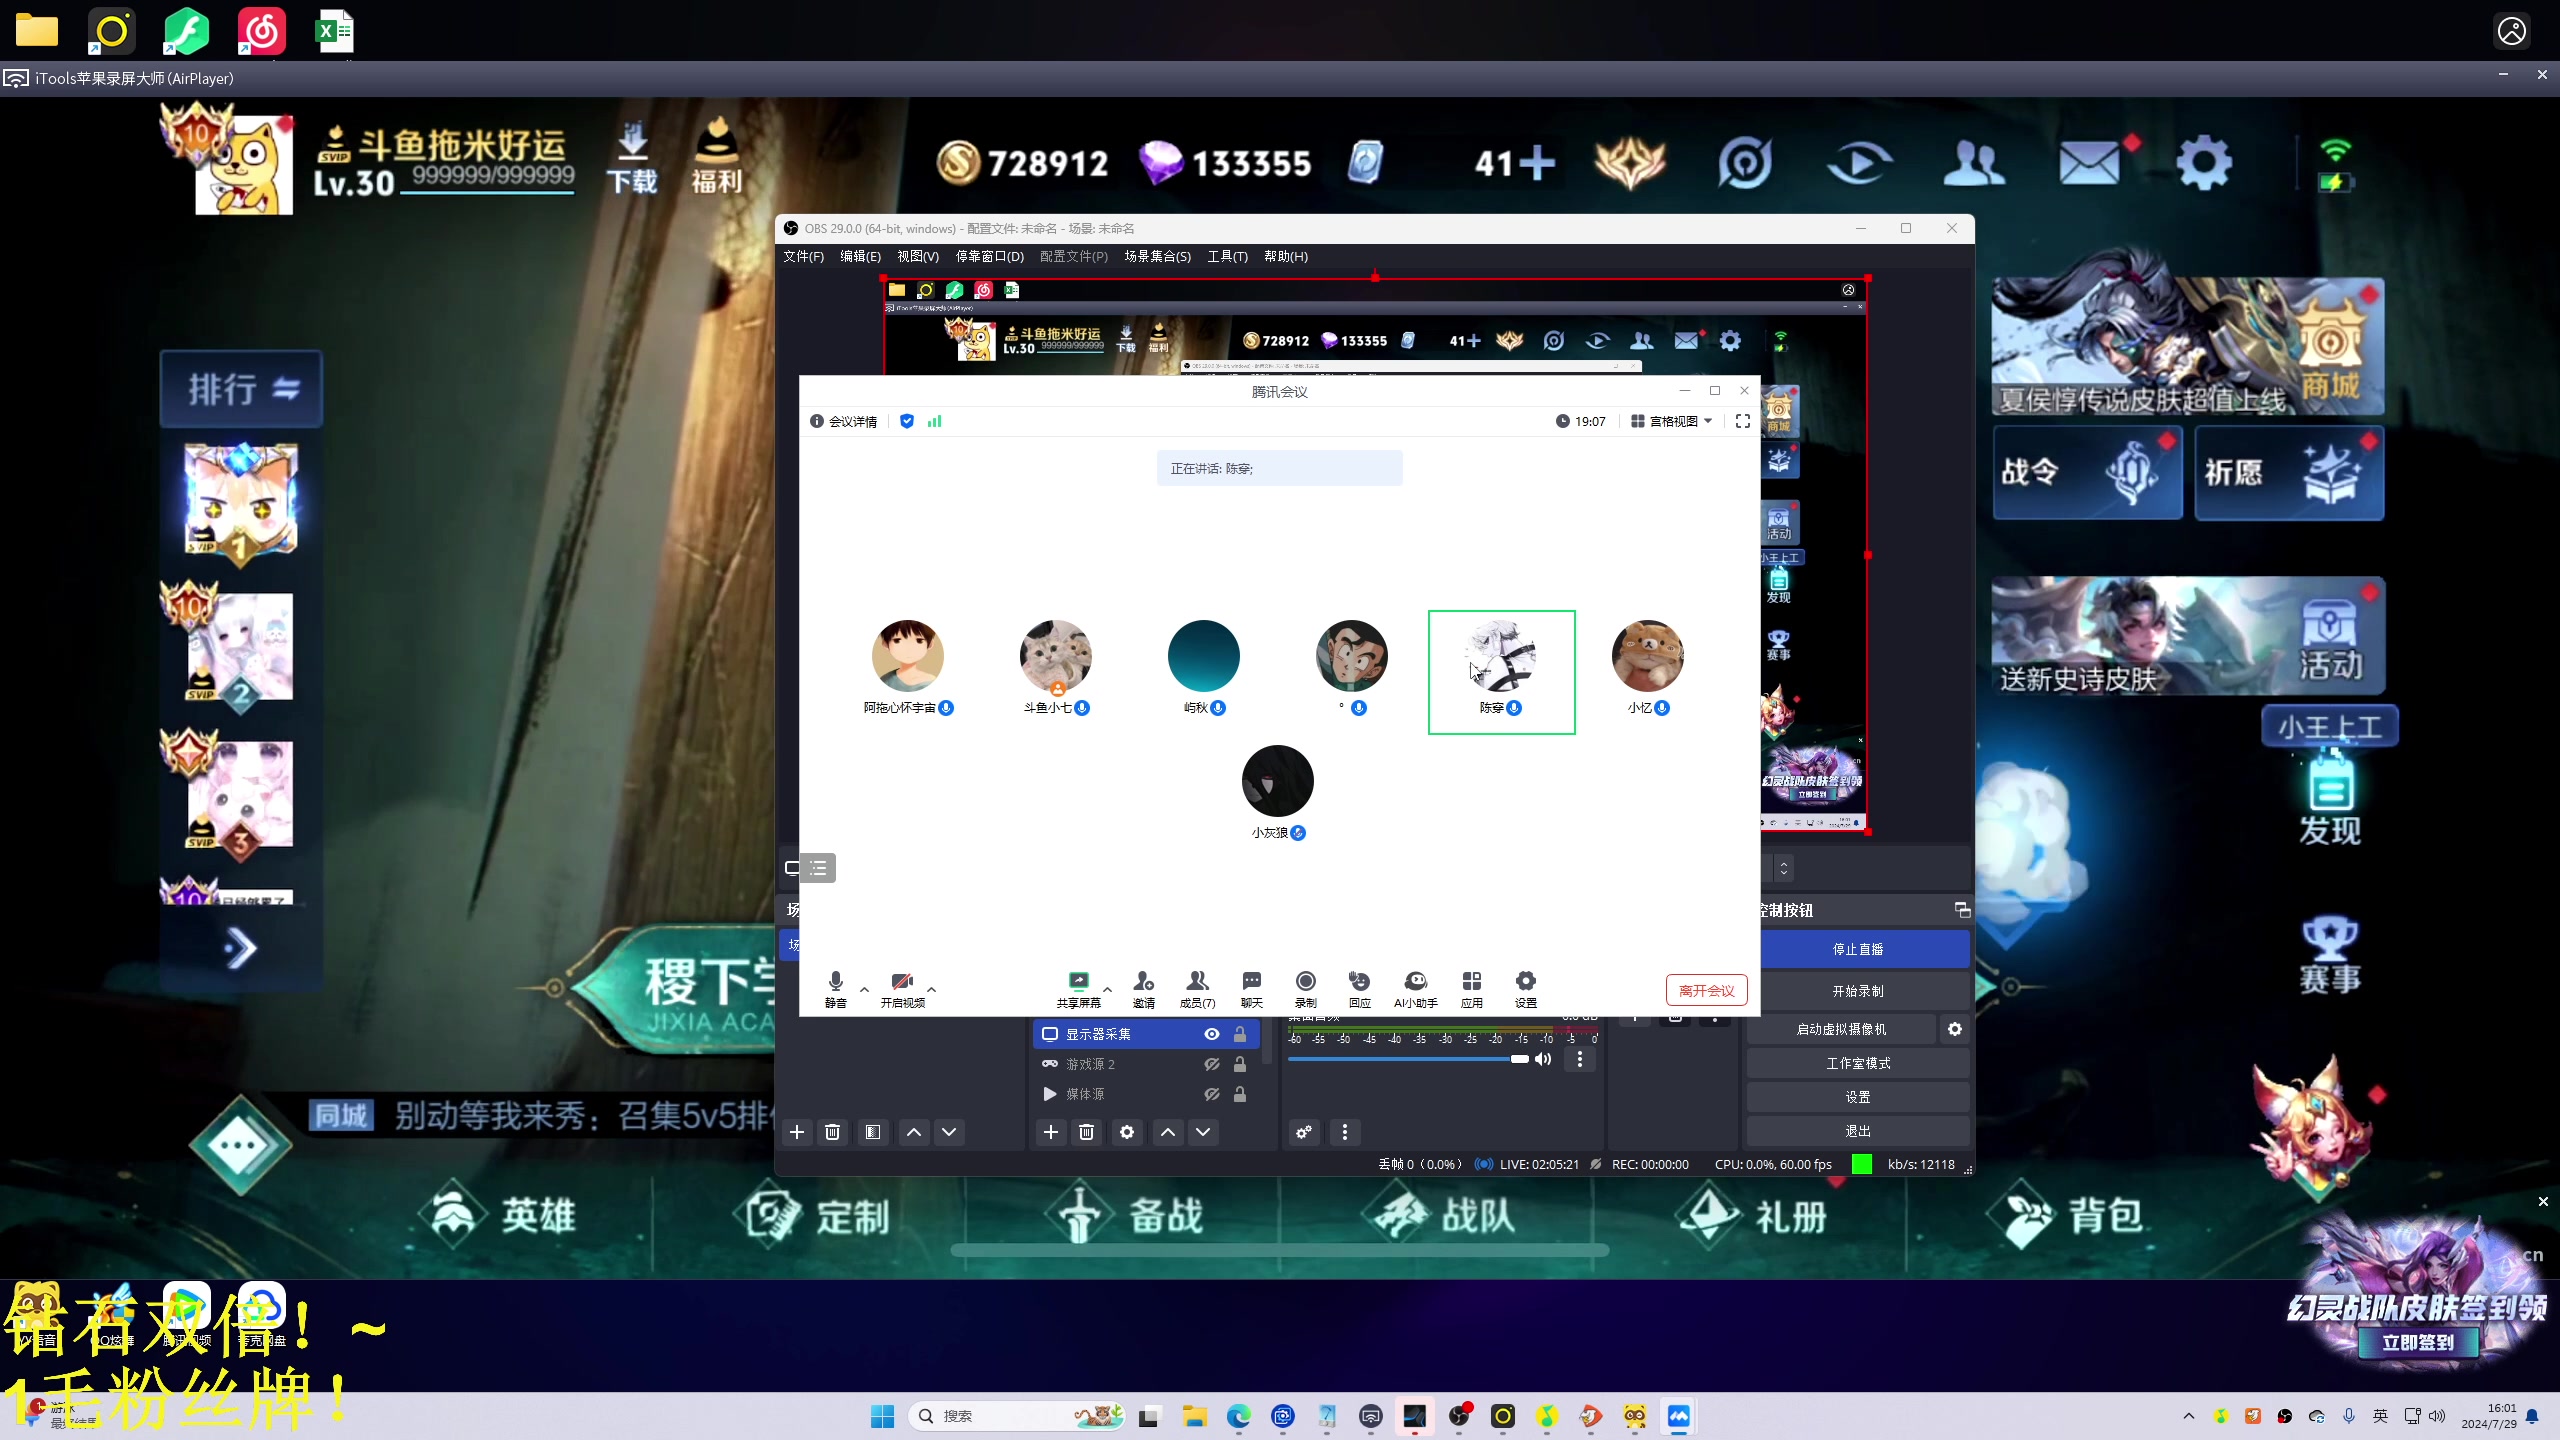Click the meeting security shield icon

[907, 421]
